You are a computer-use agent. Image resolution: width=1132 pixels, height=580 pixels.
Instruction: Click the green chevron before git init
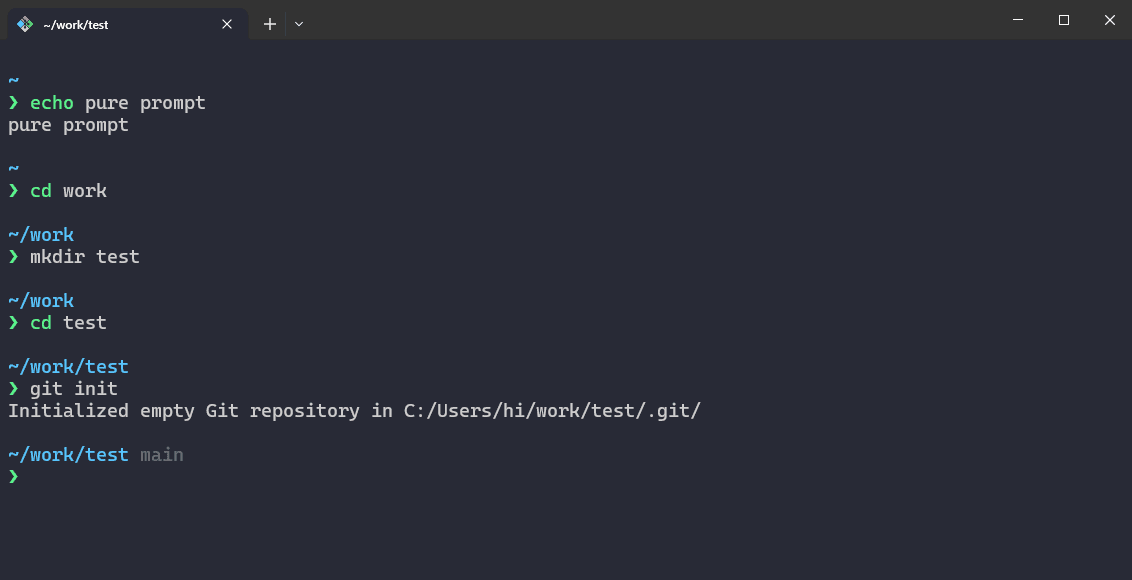[x=13, y=388]
